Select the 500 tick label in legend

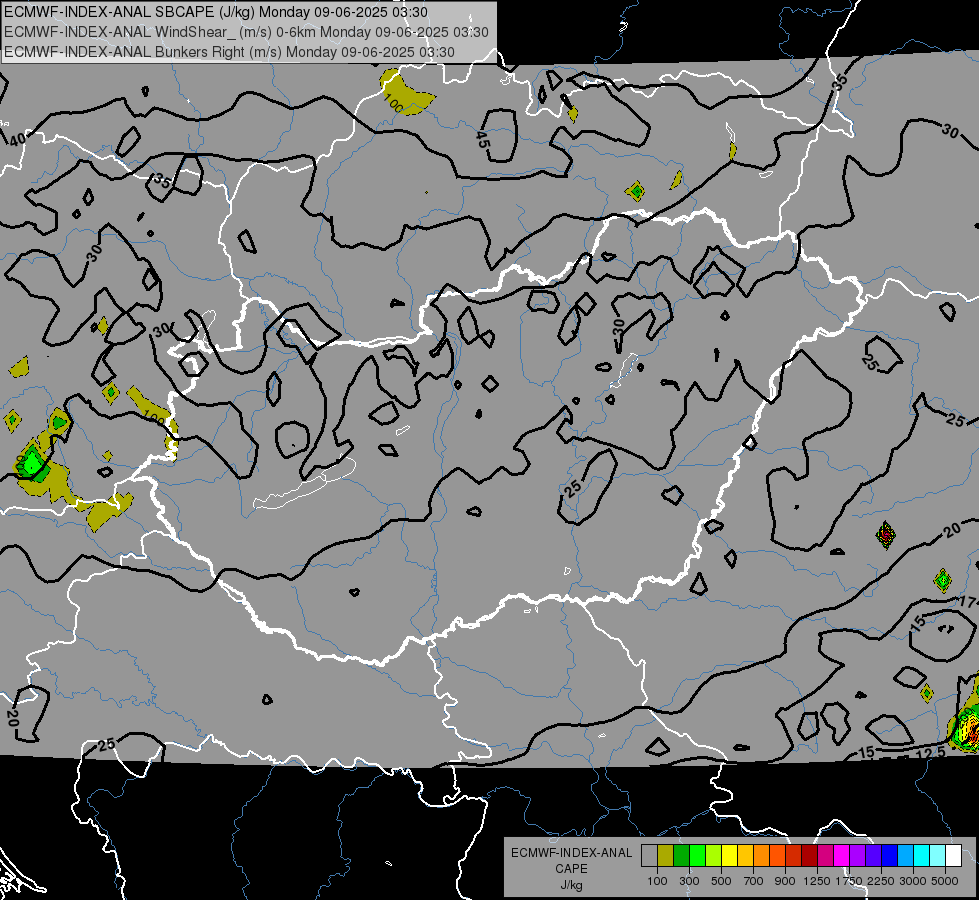point(721,881)
